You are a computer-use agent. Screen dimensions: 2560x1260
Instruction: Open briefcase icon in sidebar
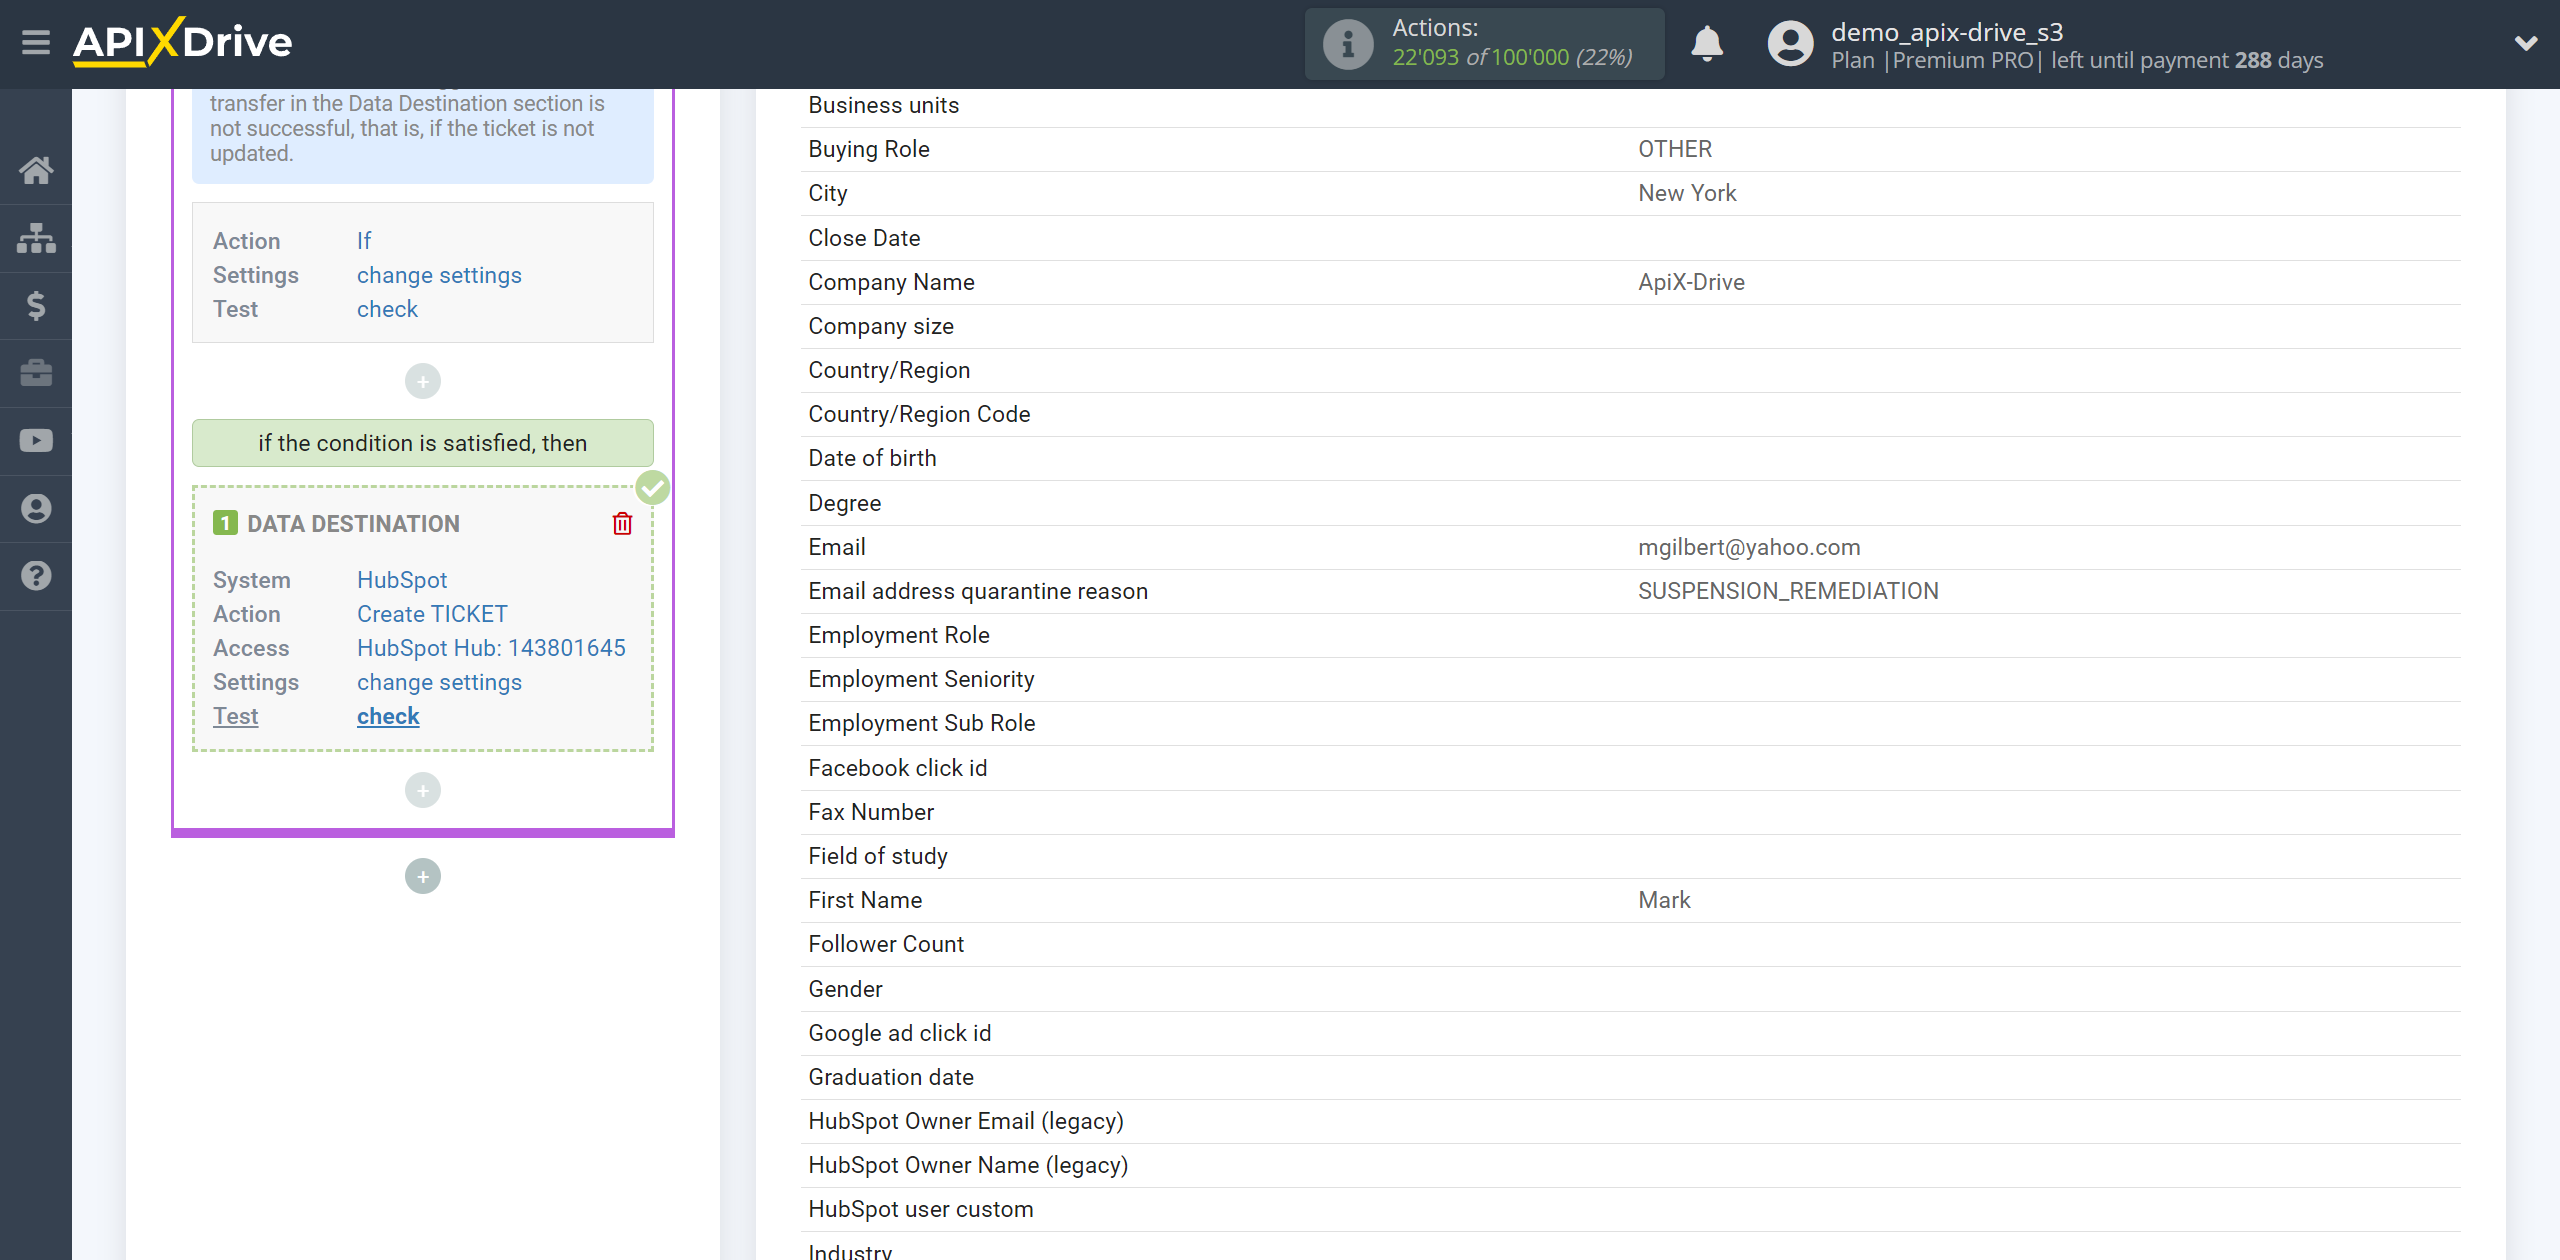36,373
